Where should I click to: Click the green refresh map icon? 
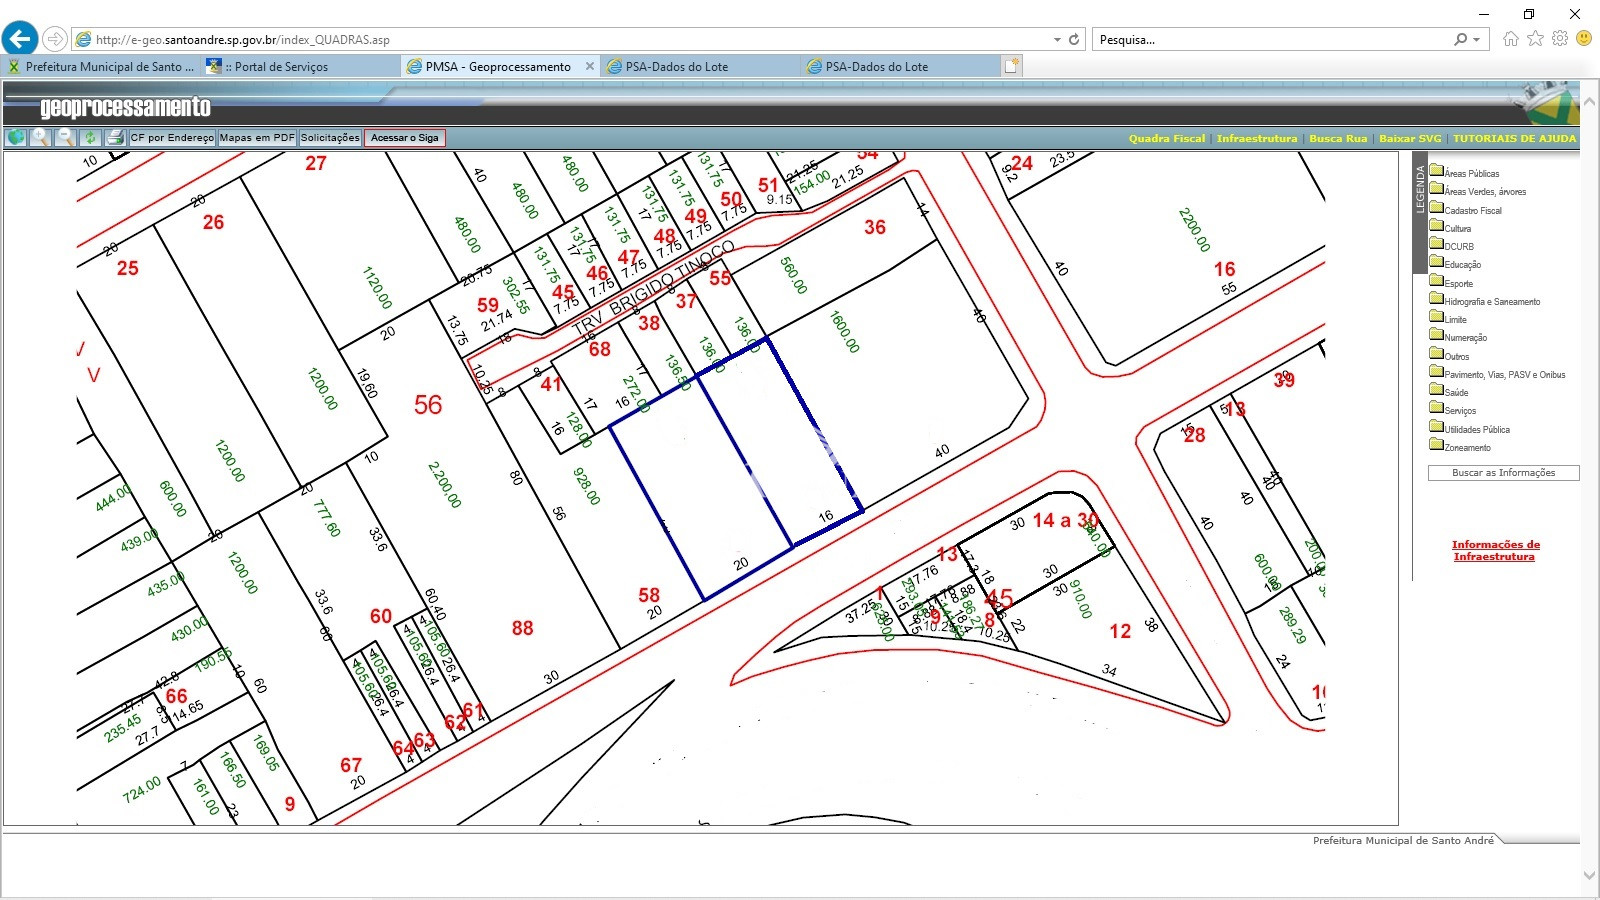90,138
